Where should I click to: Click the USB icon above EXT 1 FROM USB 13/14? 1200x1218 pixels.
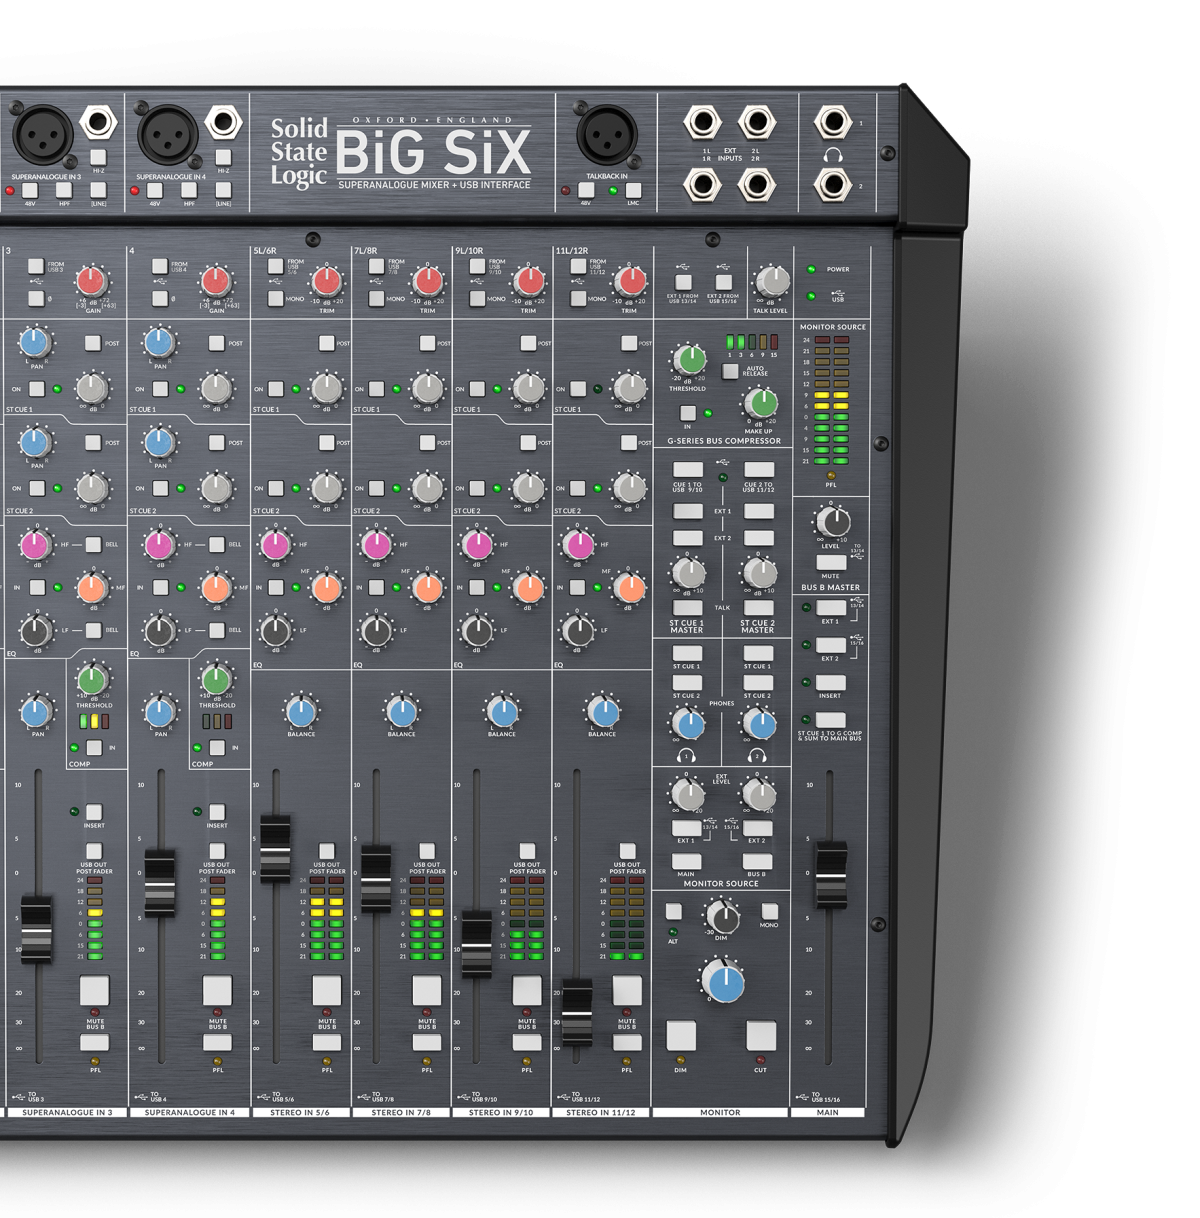coord(683,265)
